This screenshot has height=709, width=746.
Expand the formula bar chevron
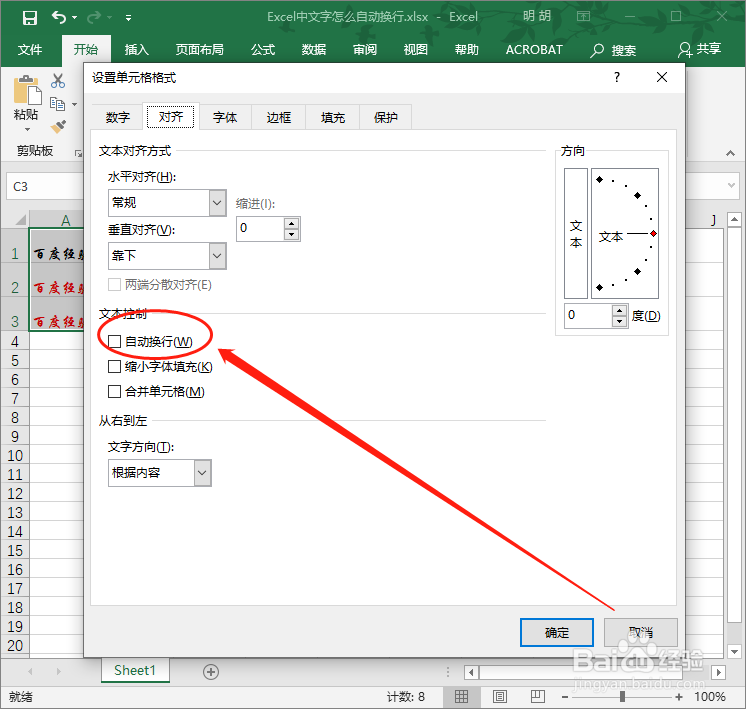(x=731, y=186)
